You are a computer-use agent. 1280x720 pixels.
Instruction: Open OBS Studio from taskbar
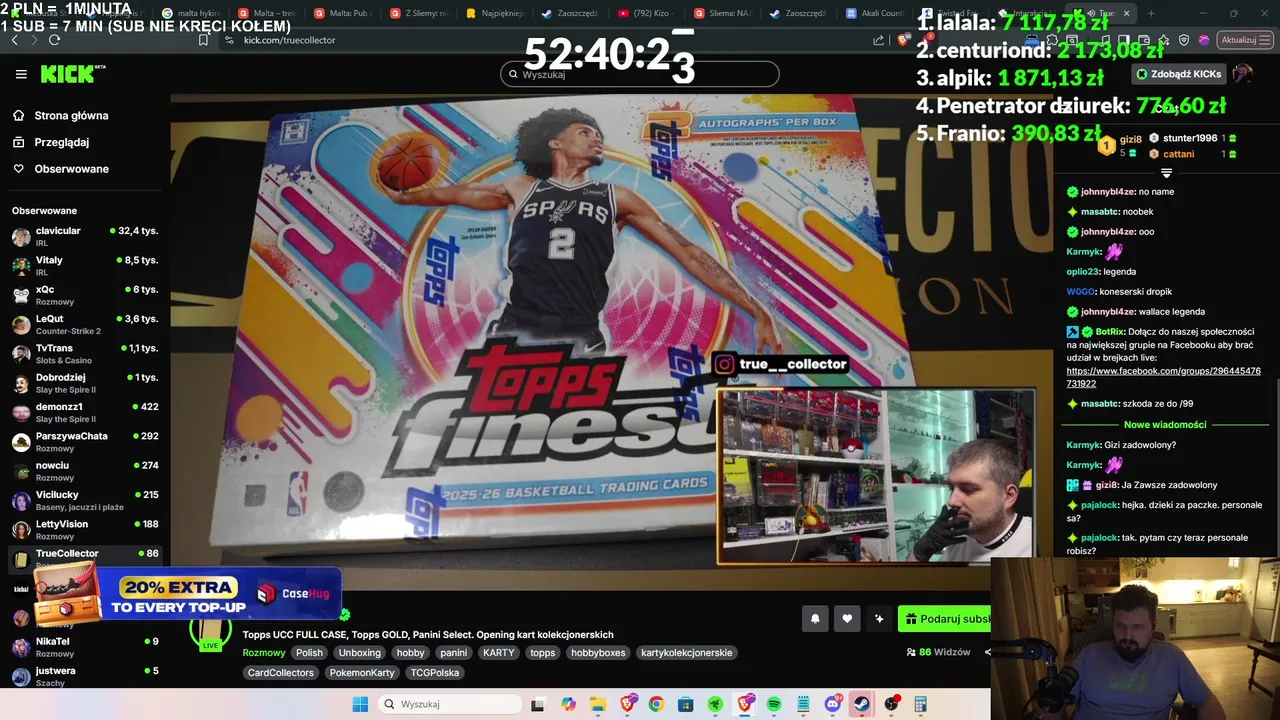tap(892, 704)
